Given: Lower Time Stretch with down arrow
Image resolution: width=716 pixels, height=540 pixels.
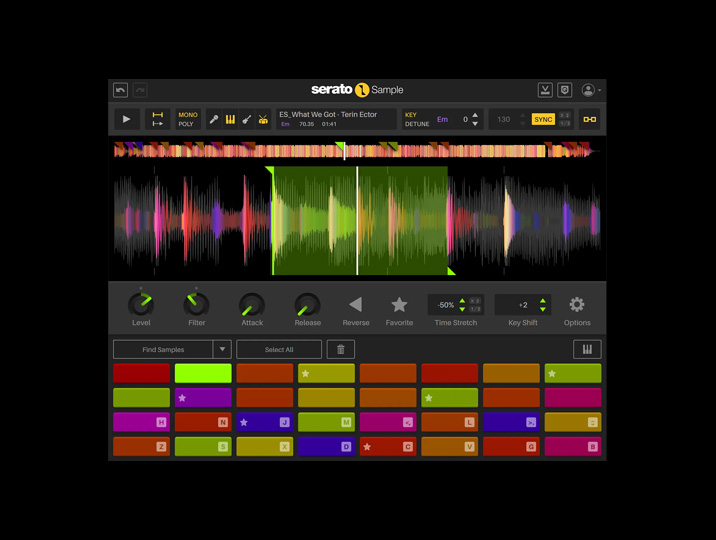Looking at the screenshot, I should (x=462, y=309).
